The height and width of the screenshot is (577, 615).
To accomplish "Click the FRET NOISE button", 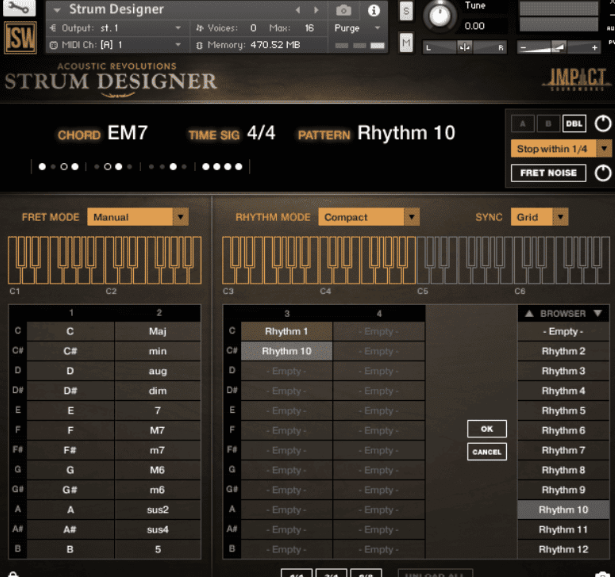I will click(548, 173).
